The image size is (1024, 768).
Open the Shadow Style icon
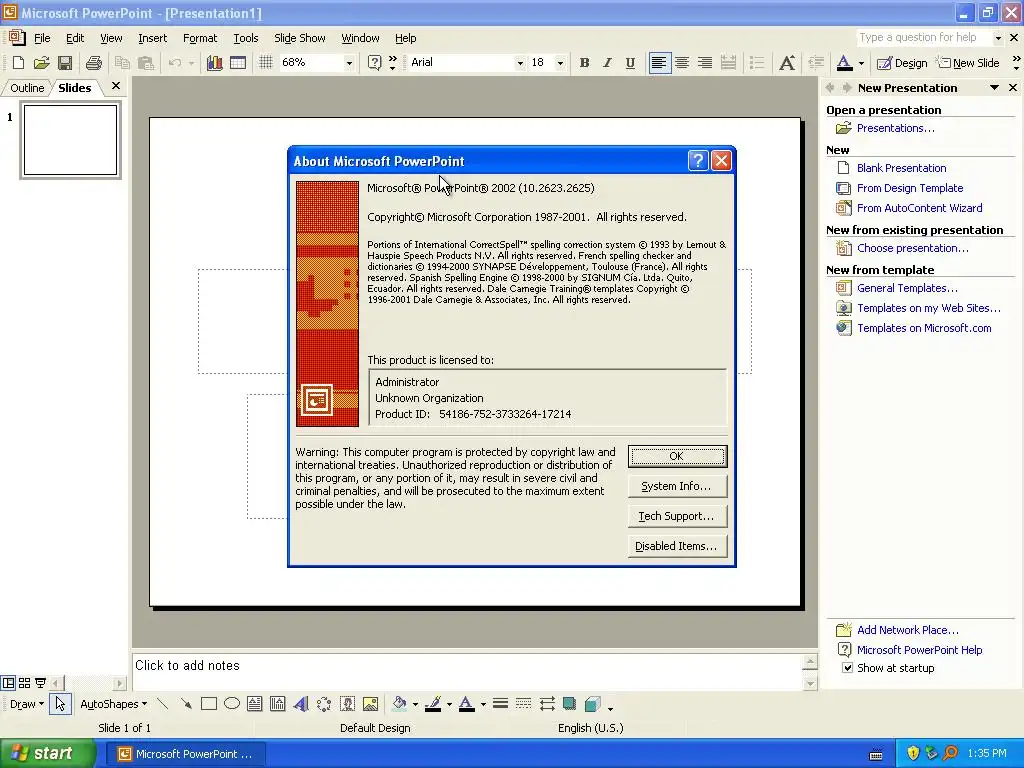569,704
